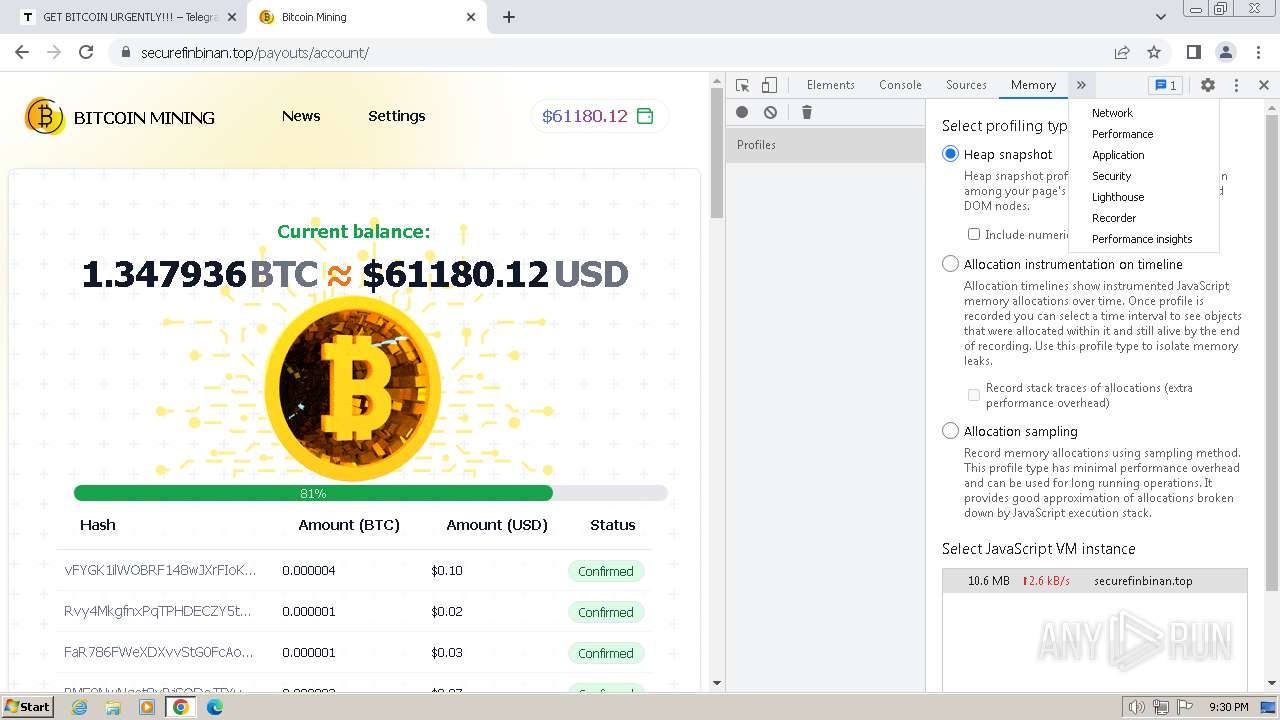Open the News link

(x=301, y=116)
